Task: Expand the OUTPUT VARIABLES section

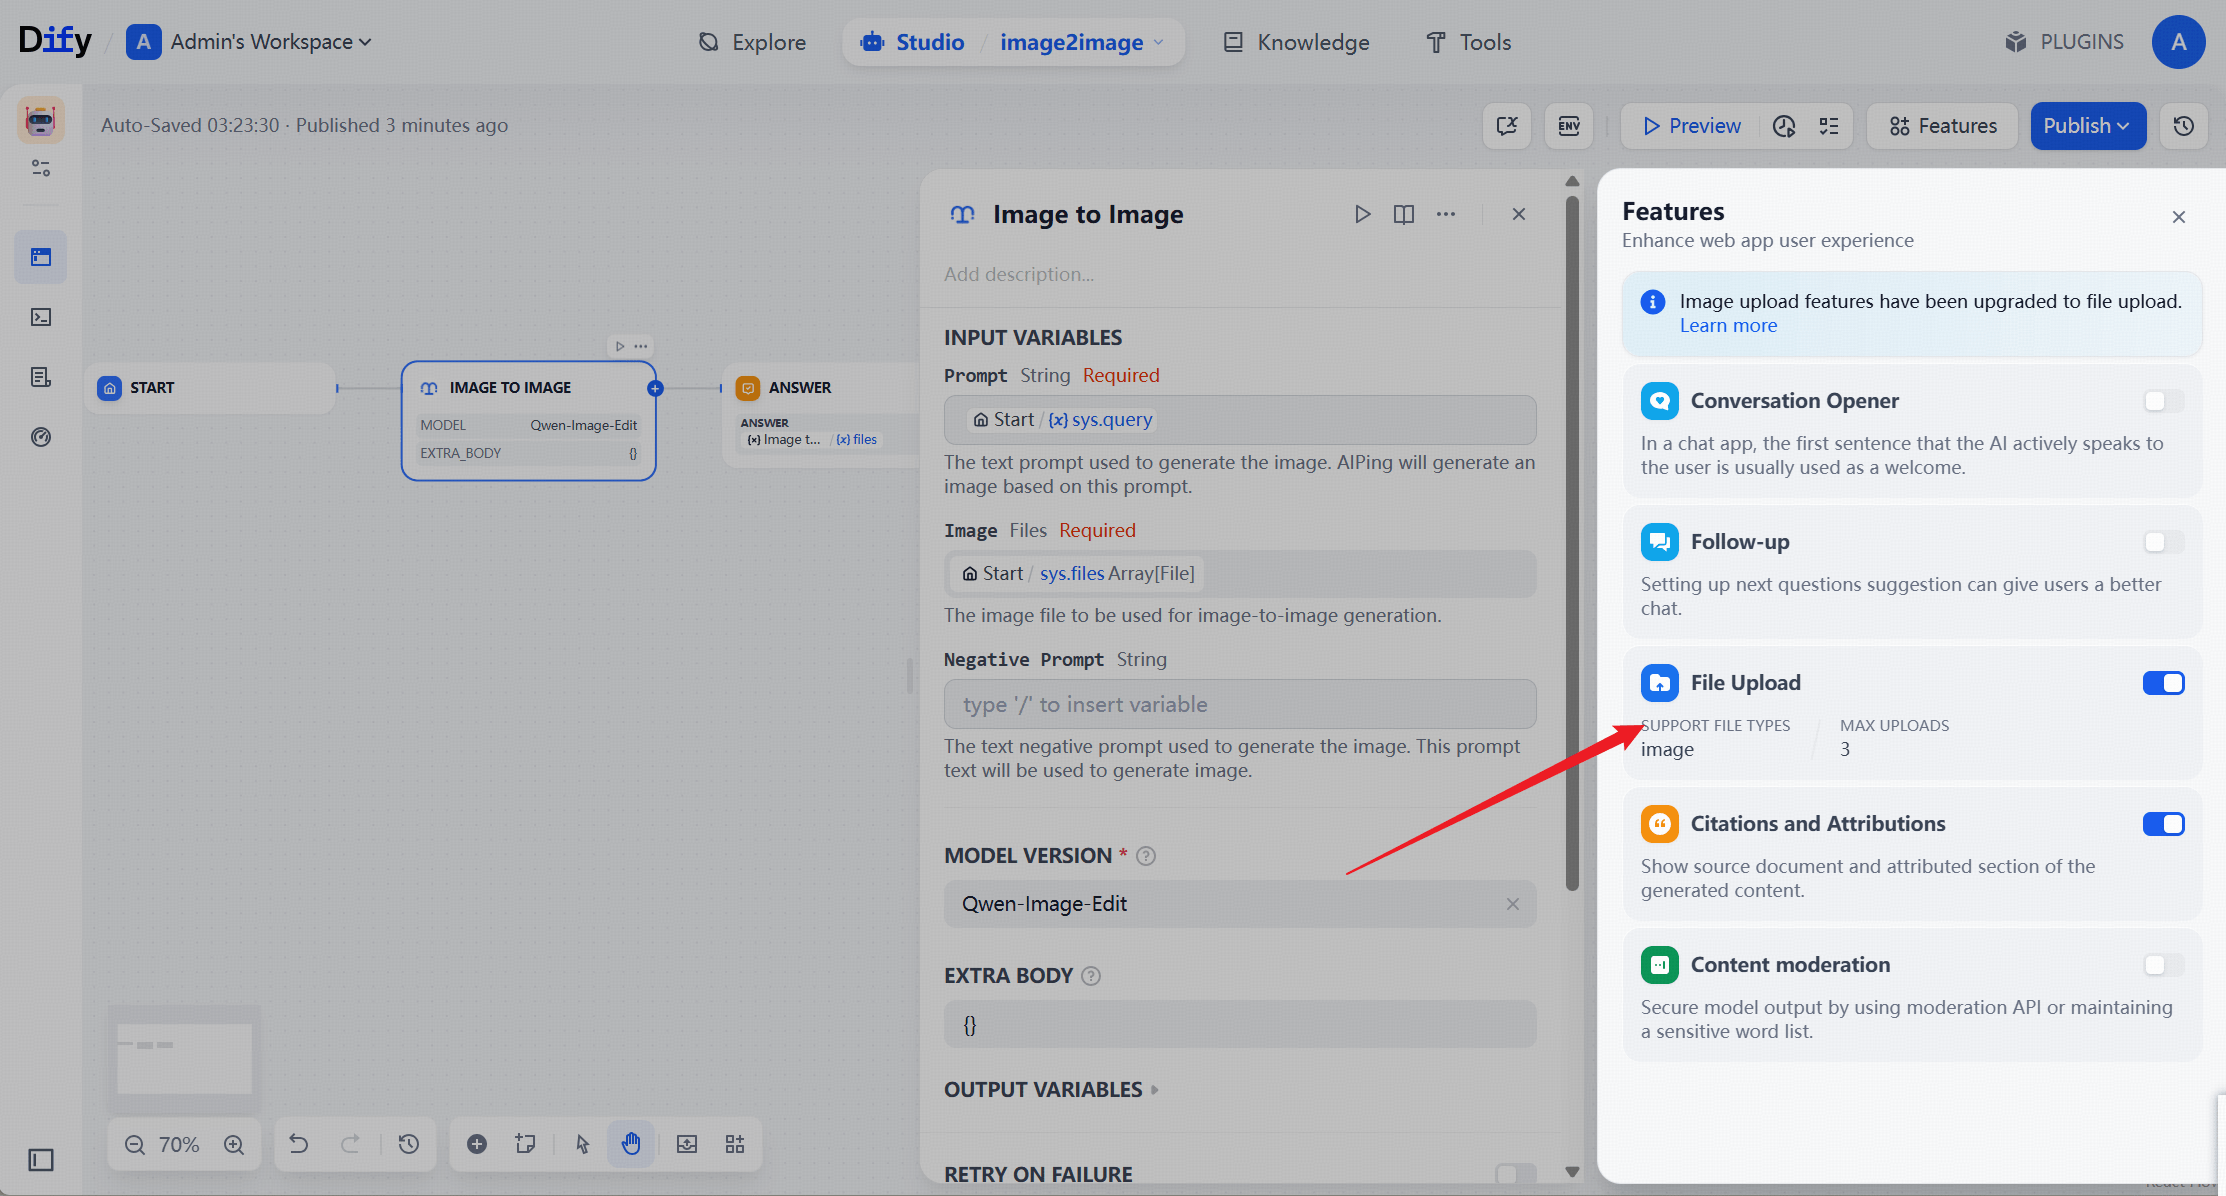Action: coord(1050,1089)
